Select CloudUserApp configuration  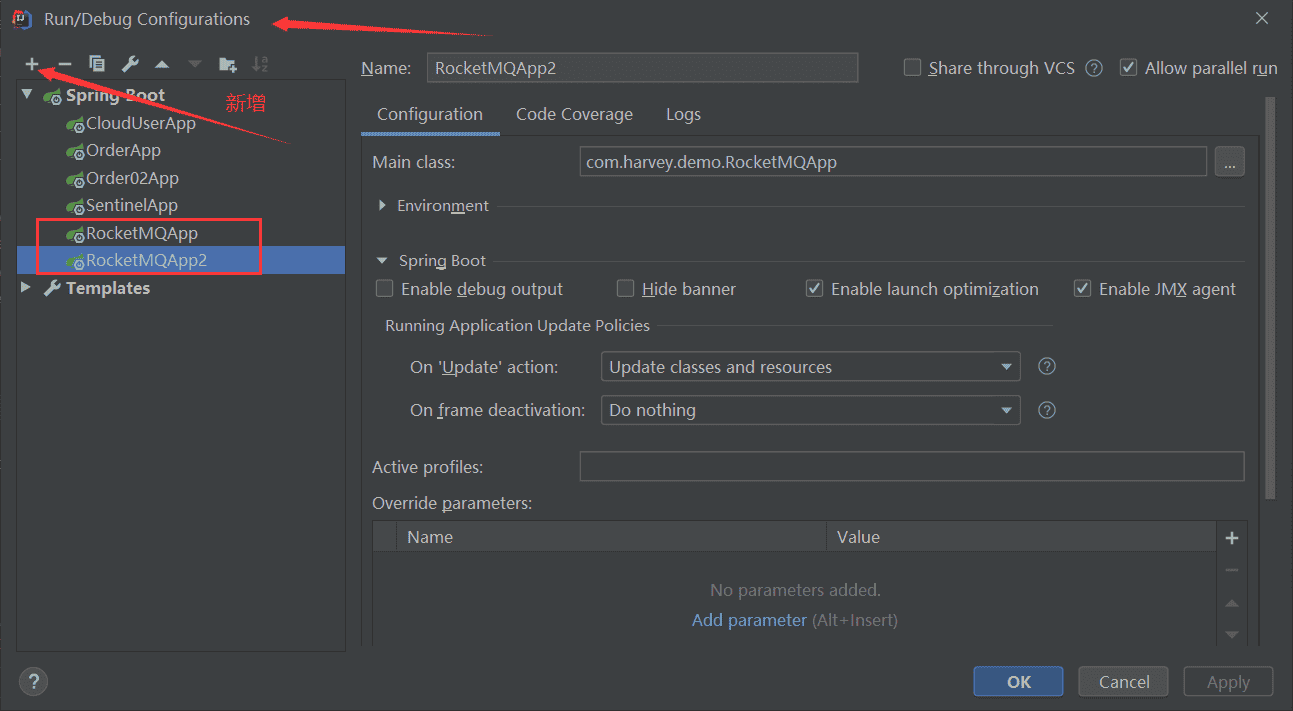point(141,123)
